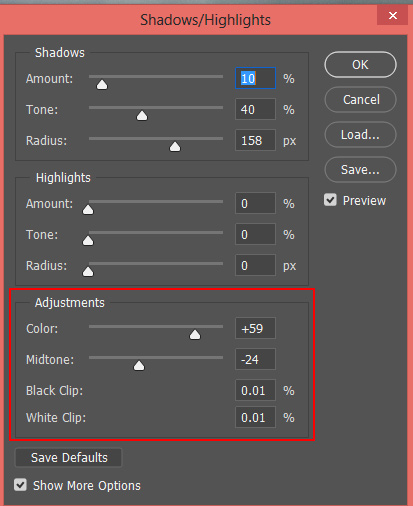Click OK to apply Shadows/Highlights
This screenshot has height=506, width=413.
[360, 65]
